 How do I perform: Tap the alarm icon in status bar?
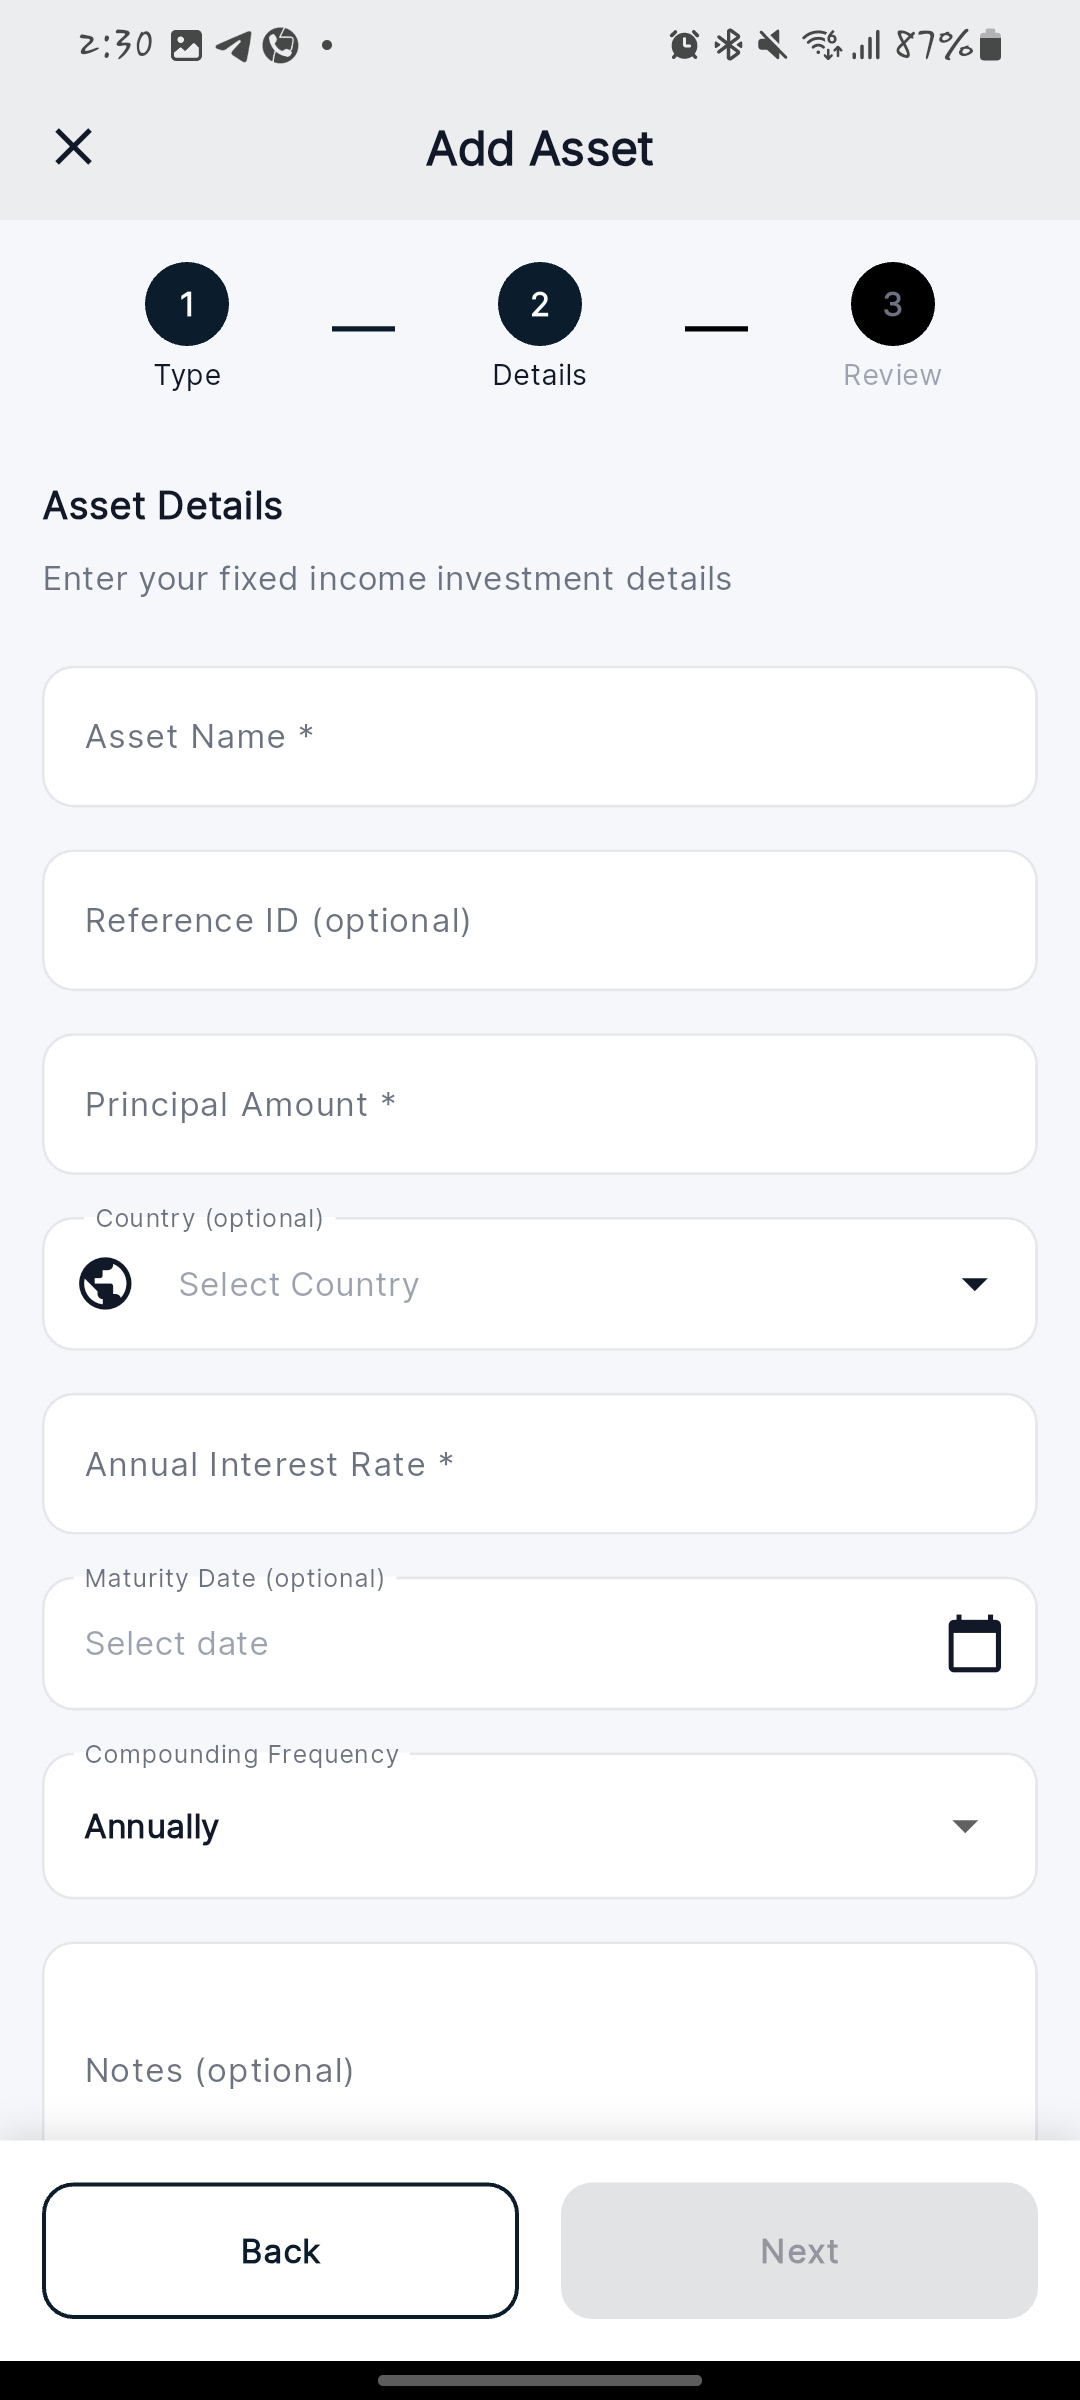[684, 45]
